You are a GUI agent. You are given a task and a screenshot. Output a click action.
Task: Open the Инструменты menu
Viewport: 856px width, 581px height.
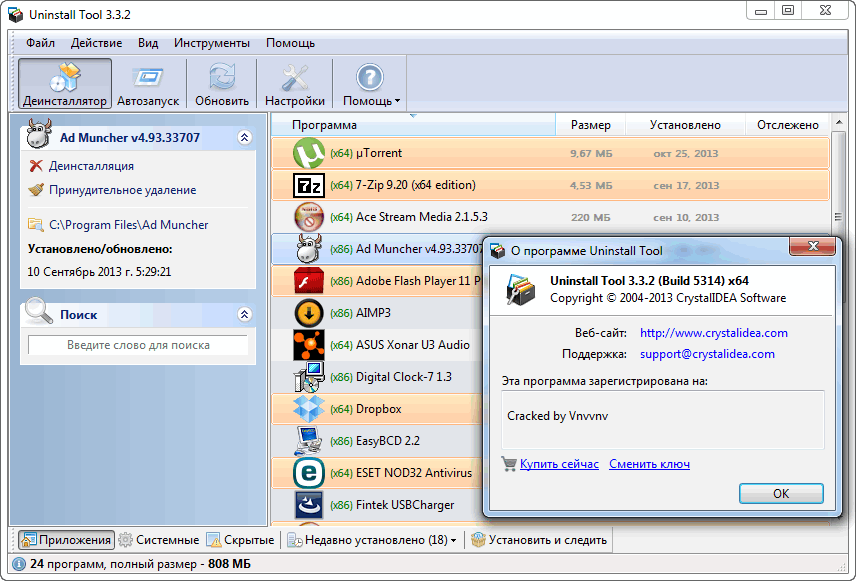pyautogui.click(x=212, y=43)
